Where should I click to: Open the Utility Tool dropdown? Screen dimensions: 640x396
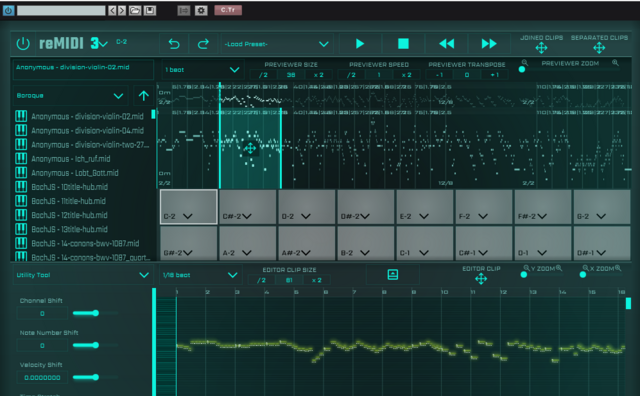[x=82, y=275]
